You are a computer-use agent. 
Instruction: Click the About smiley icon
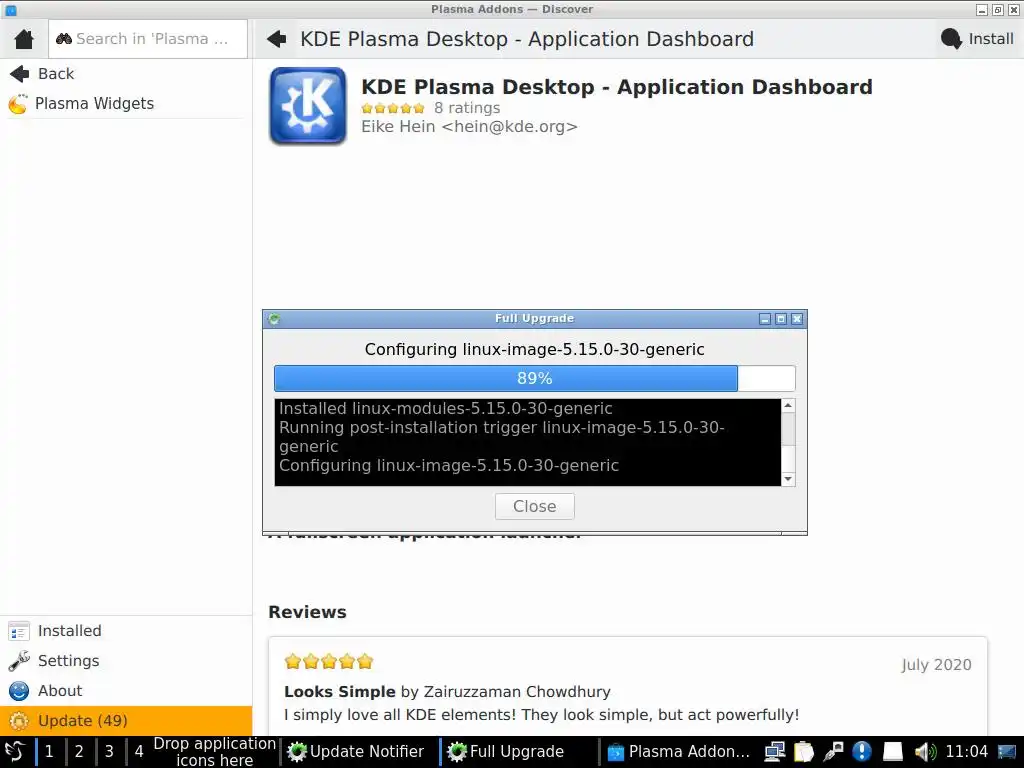18,691
